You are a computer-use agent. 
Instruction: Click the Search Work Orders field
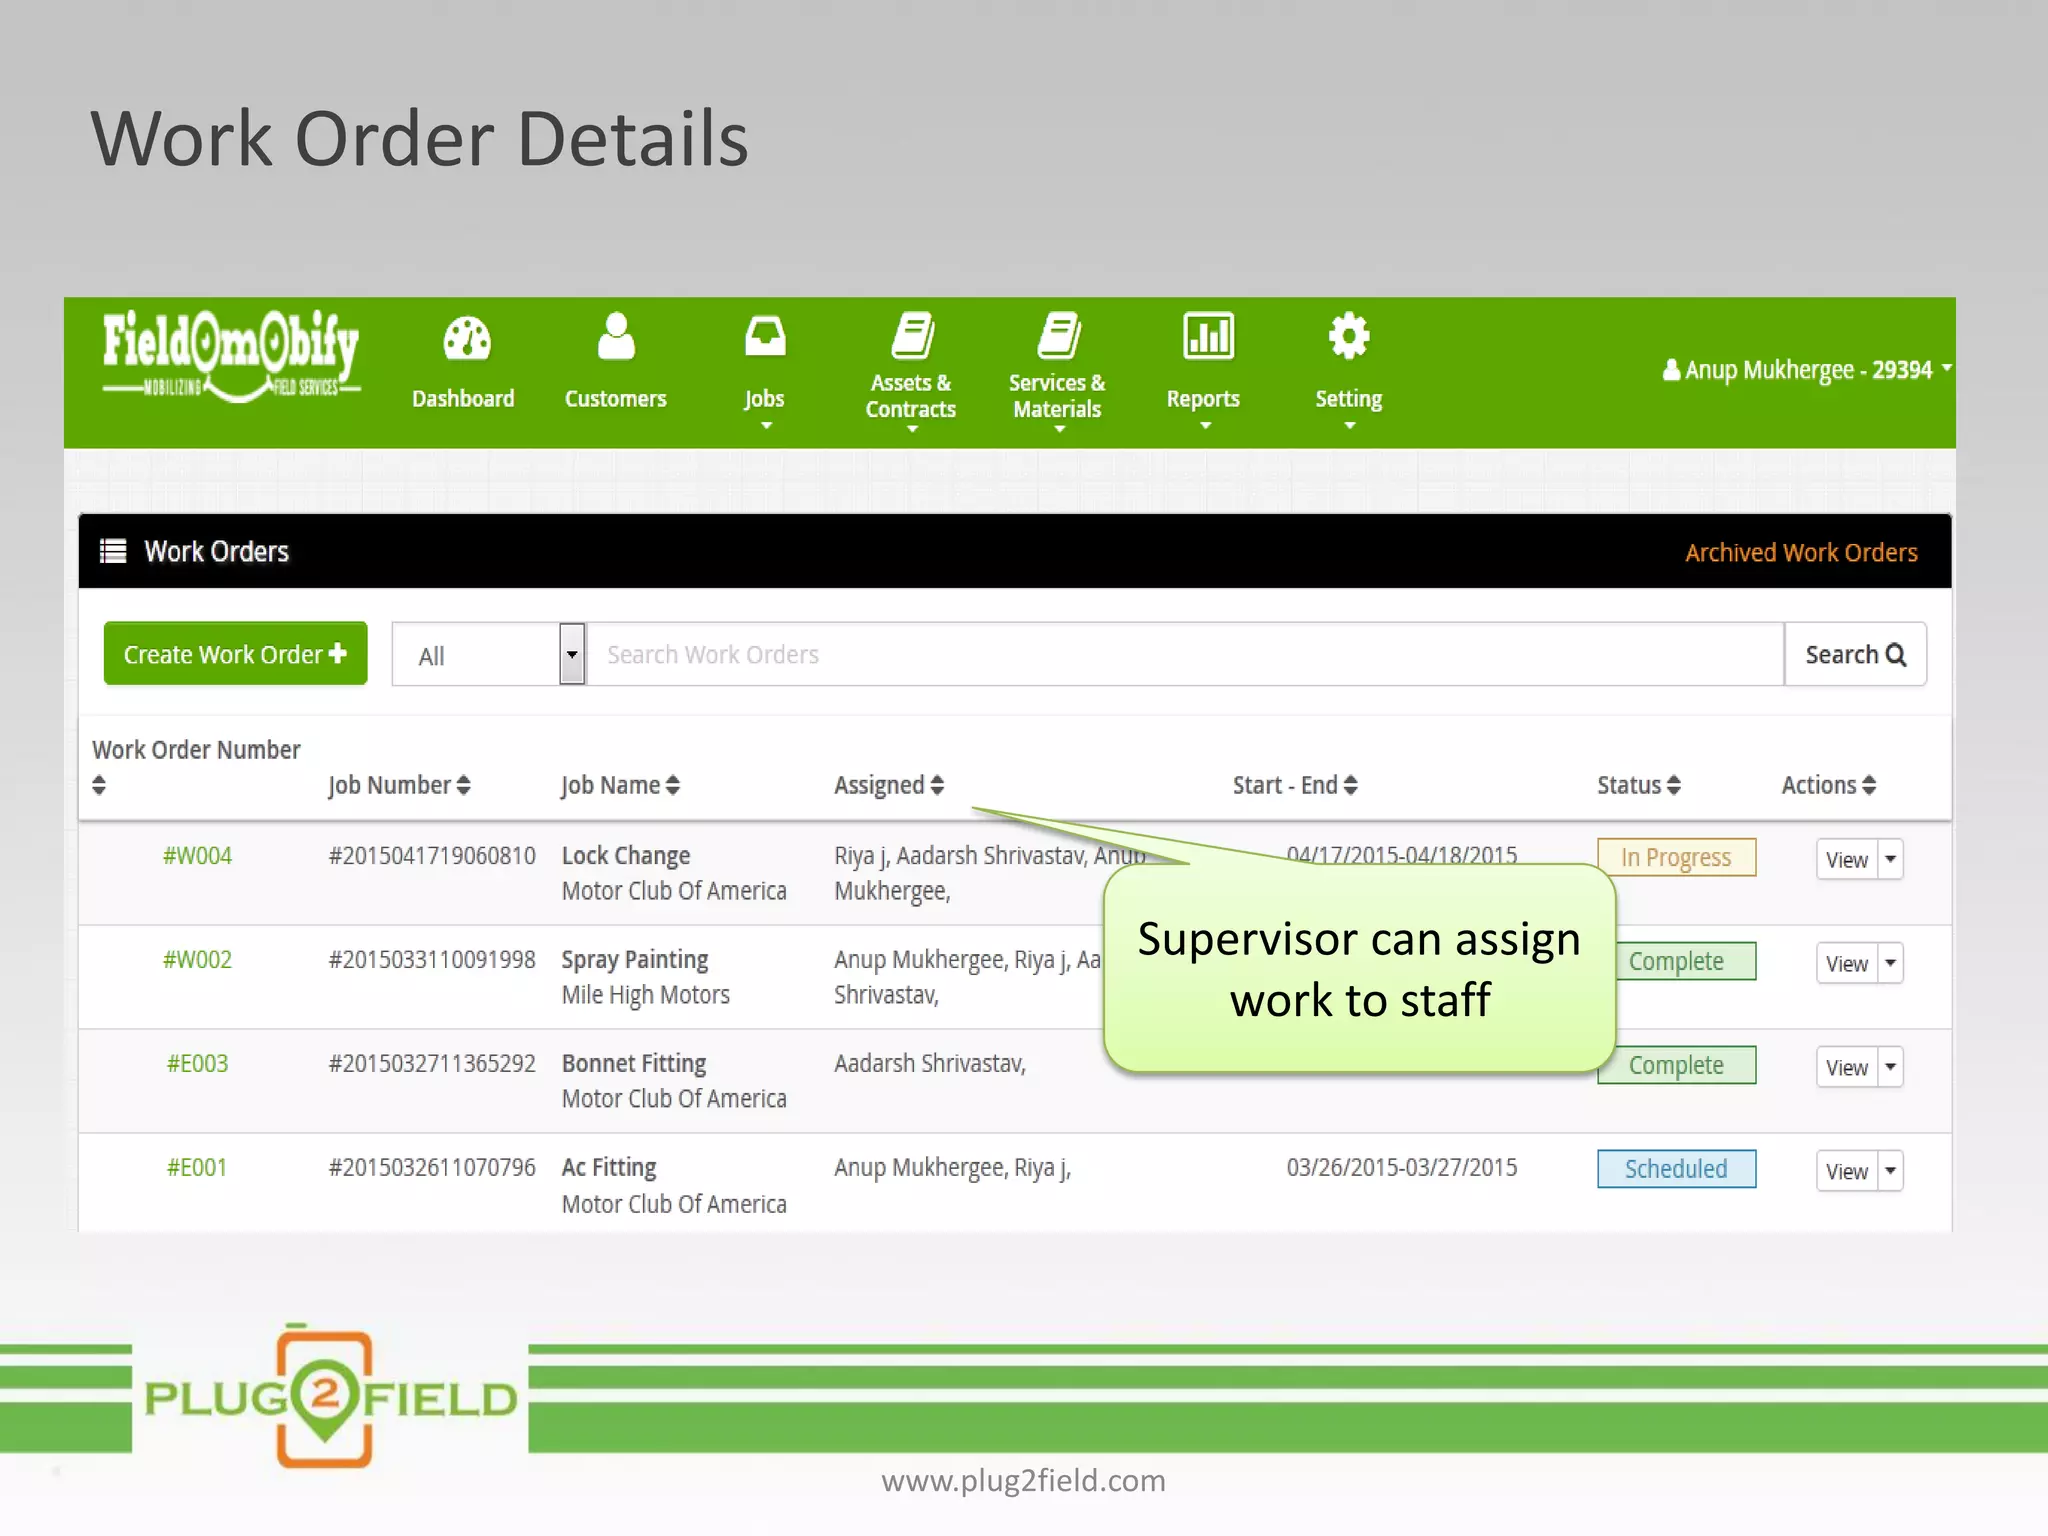[x=1185, y=654]
